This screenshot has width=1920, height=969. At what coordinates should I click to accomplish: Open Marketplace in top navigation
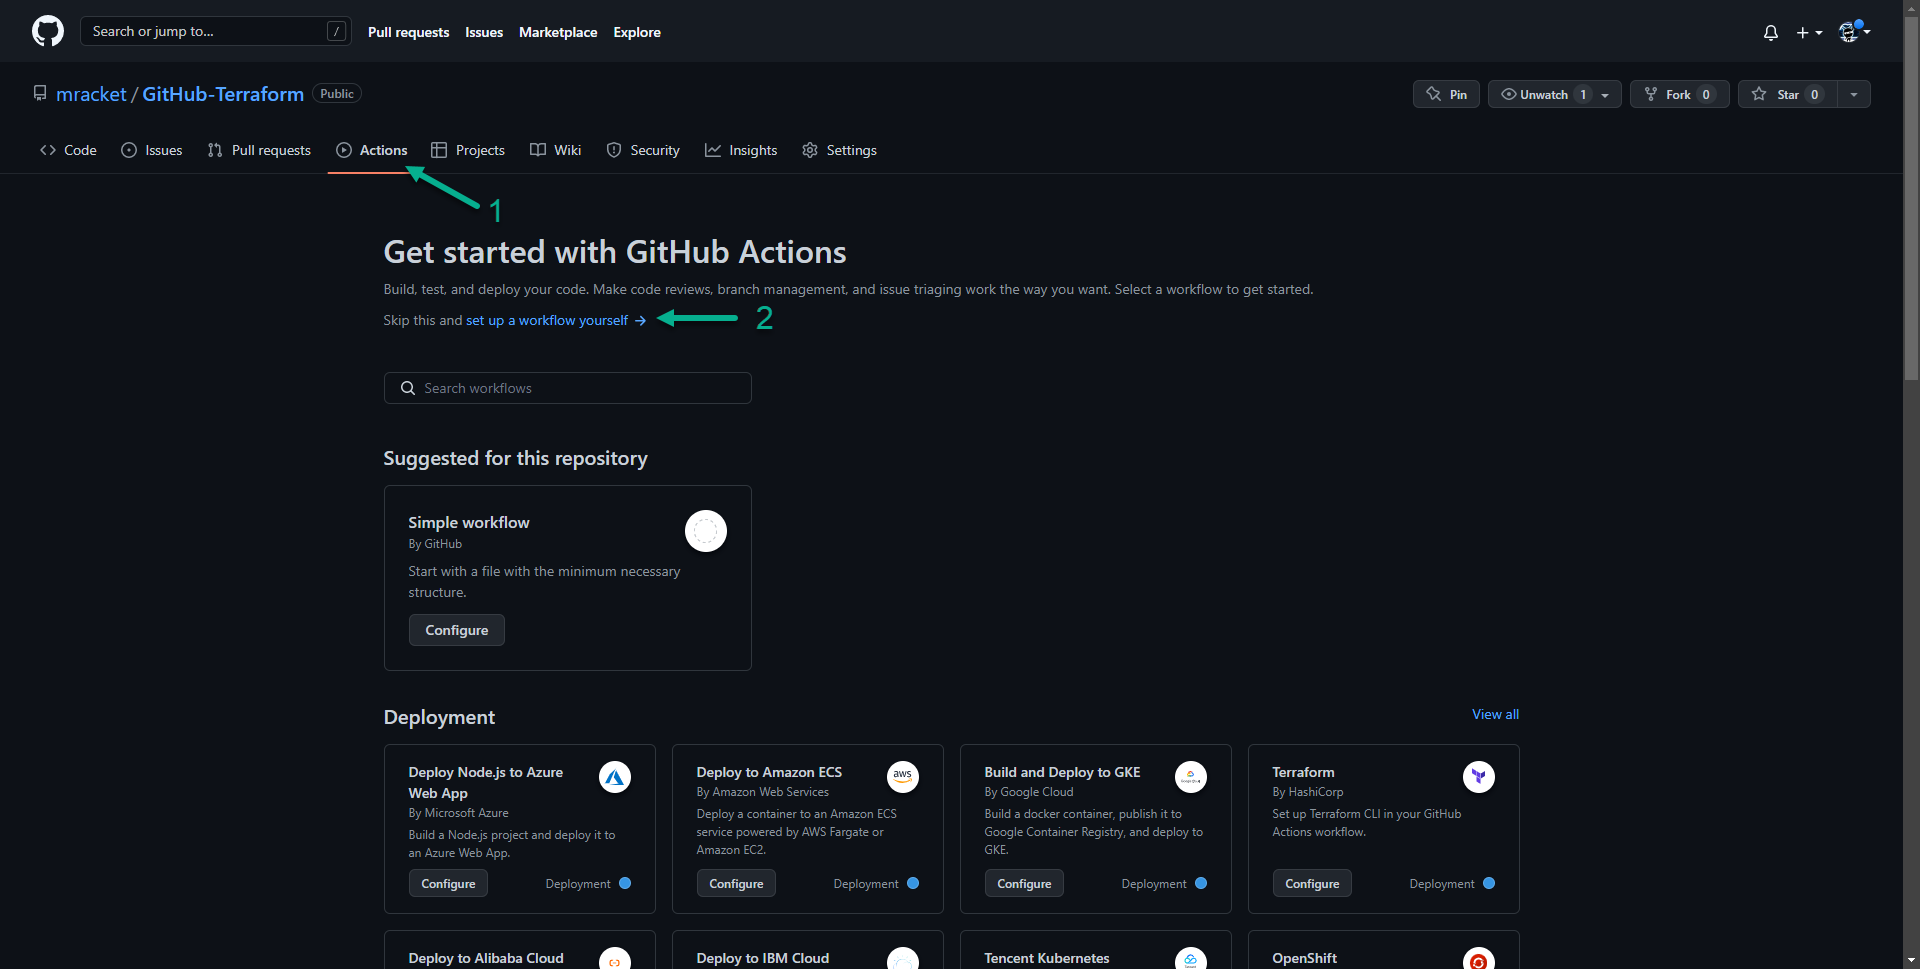pyautogui.click(x=558, y=32)
